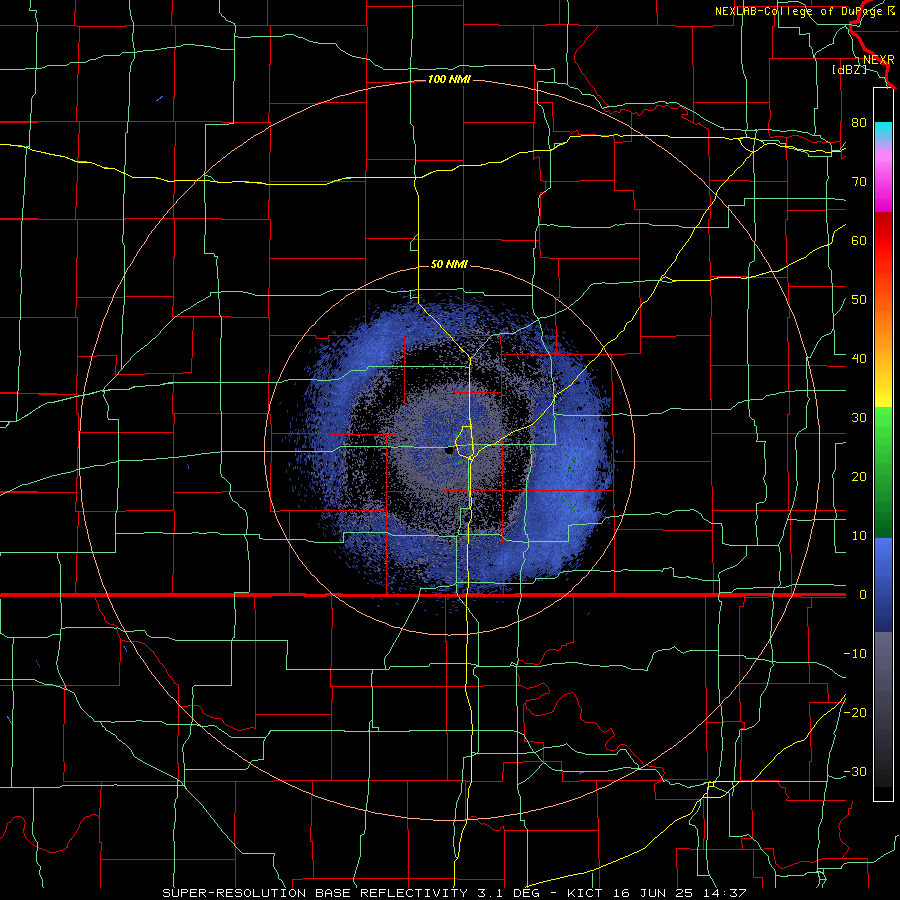The image size is (900, 900).
Task: Click the KICT station identifier in the caption
Action: pyautogui.click(x=585, y=893)
